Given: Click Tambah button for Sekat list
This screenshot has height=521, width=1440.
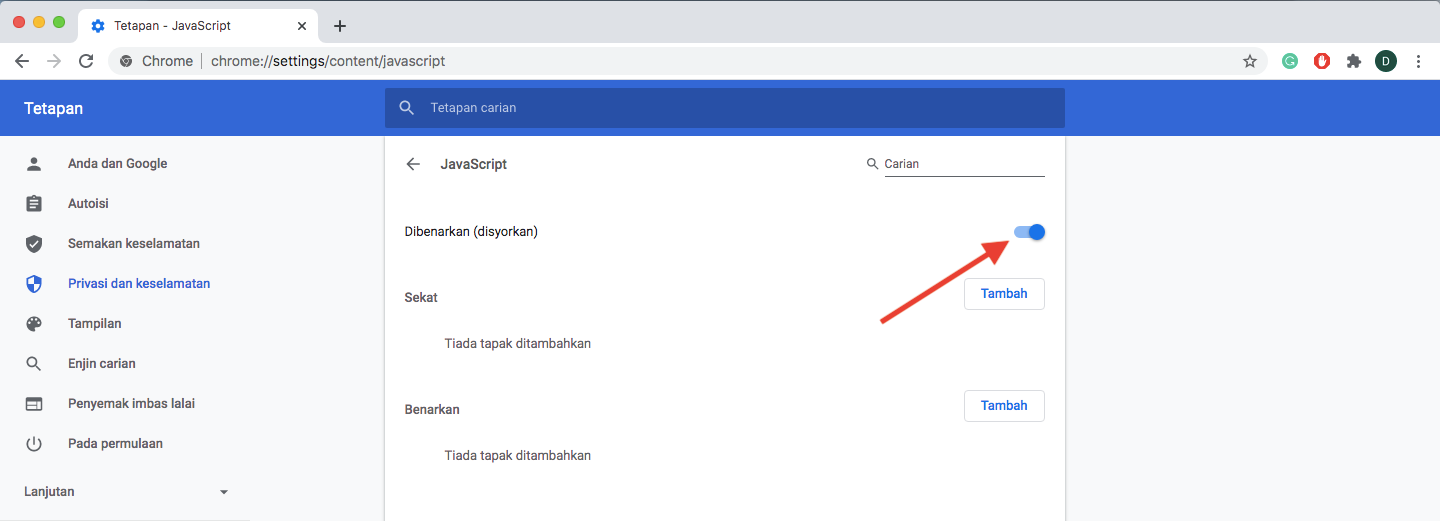Looking at the screenshot, I should coord(1004,294).
